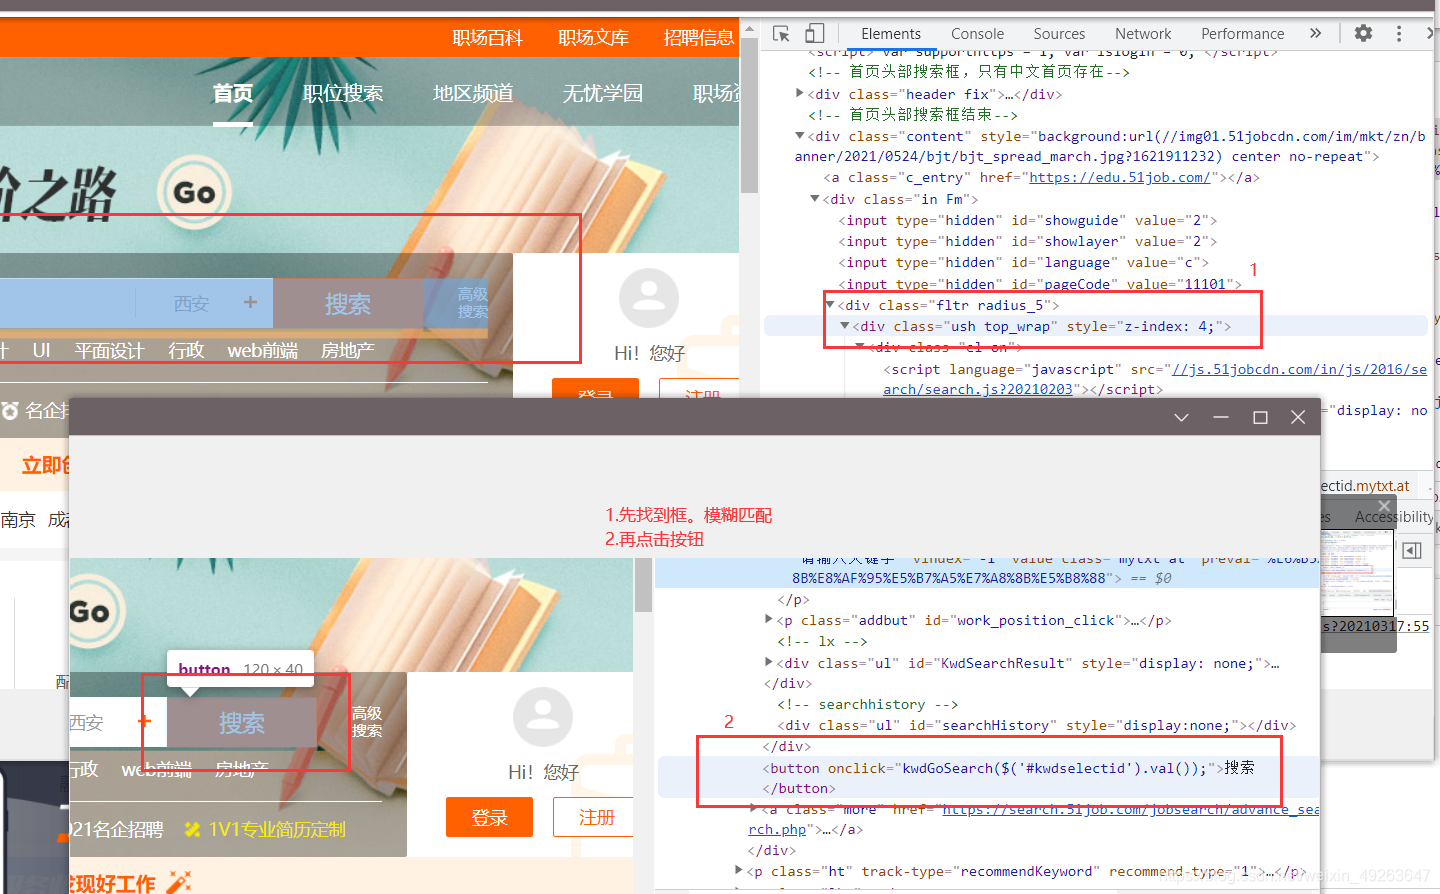Show more DevTools tabs via the chevron
This screenshot has height=894, width=1440.
1315,33
